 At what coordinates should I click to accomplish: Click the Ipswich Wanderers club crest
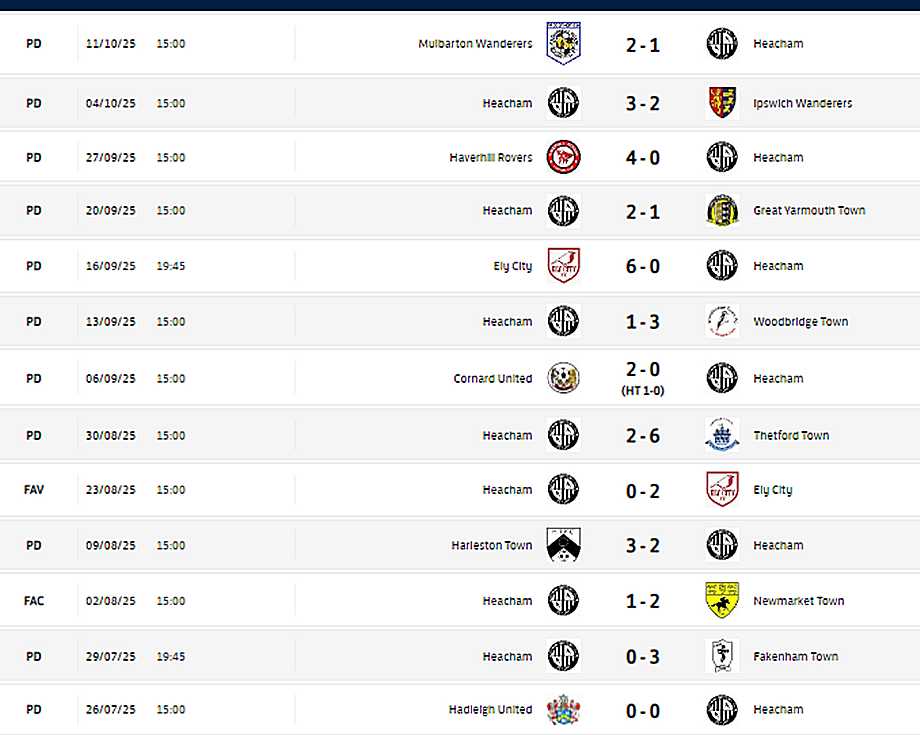[721, 103]
